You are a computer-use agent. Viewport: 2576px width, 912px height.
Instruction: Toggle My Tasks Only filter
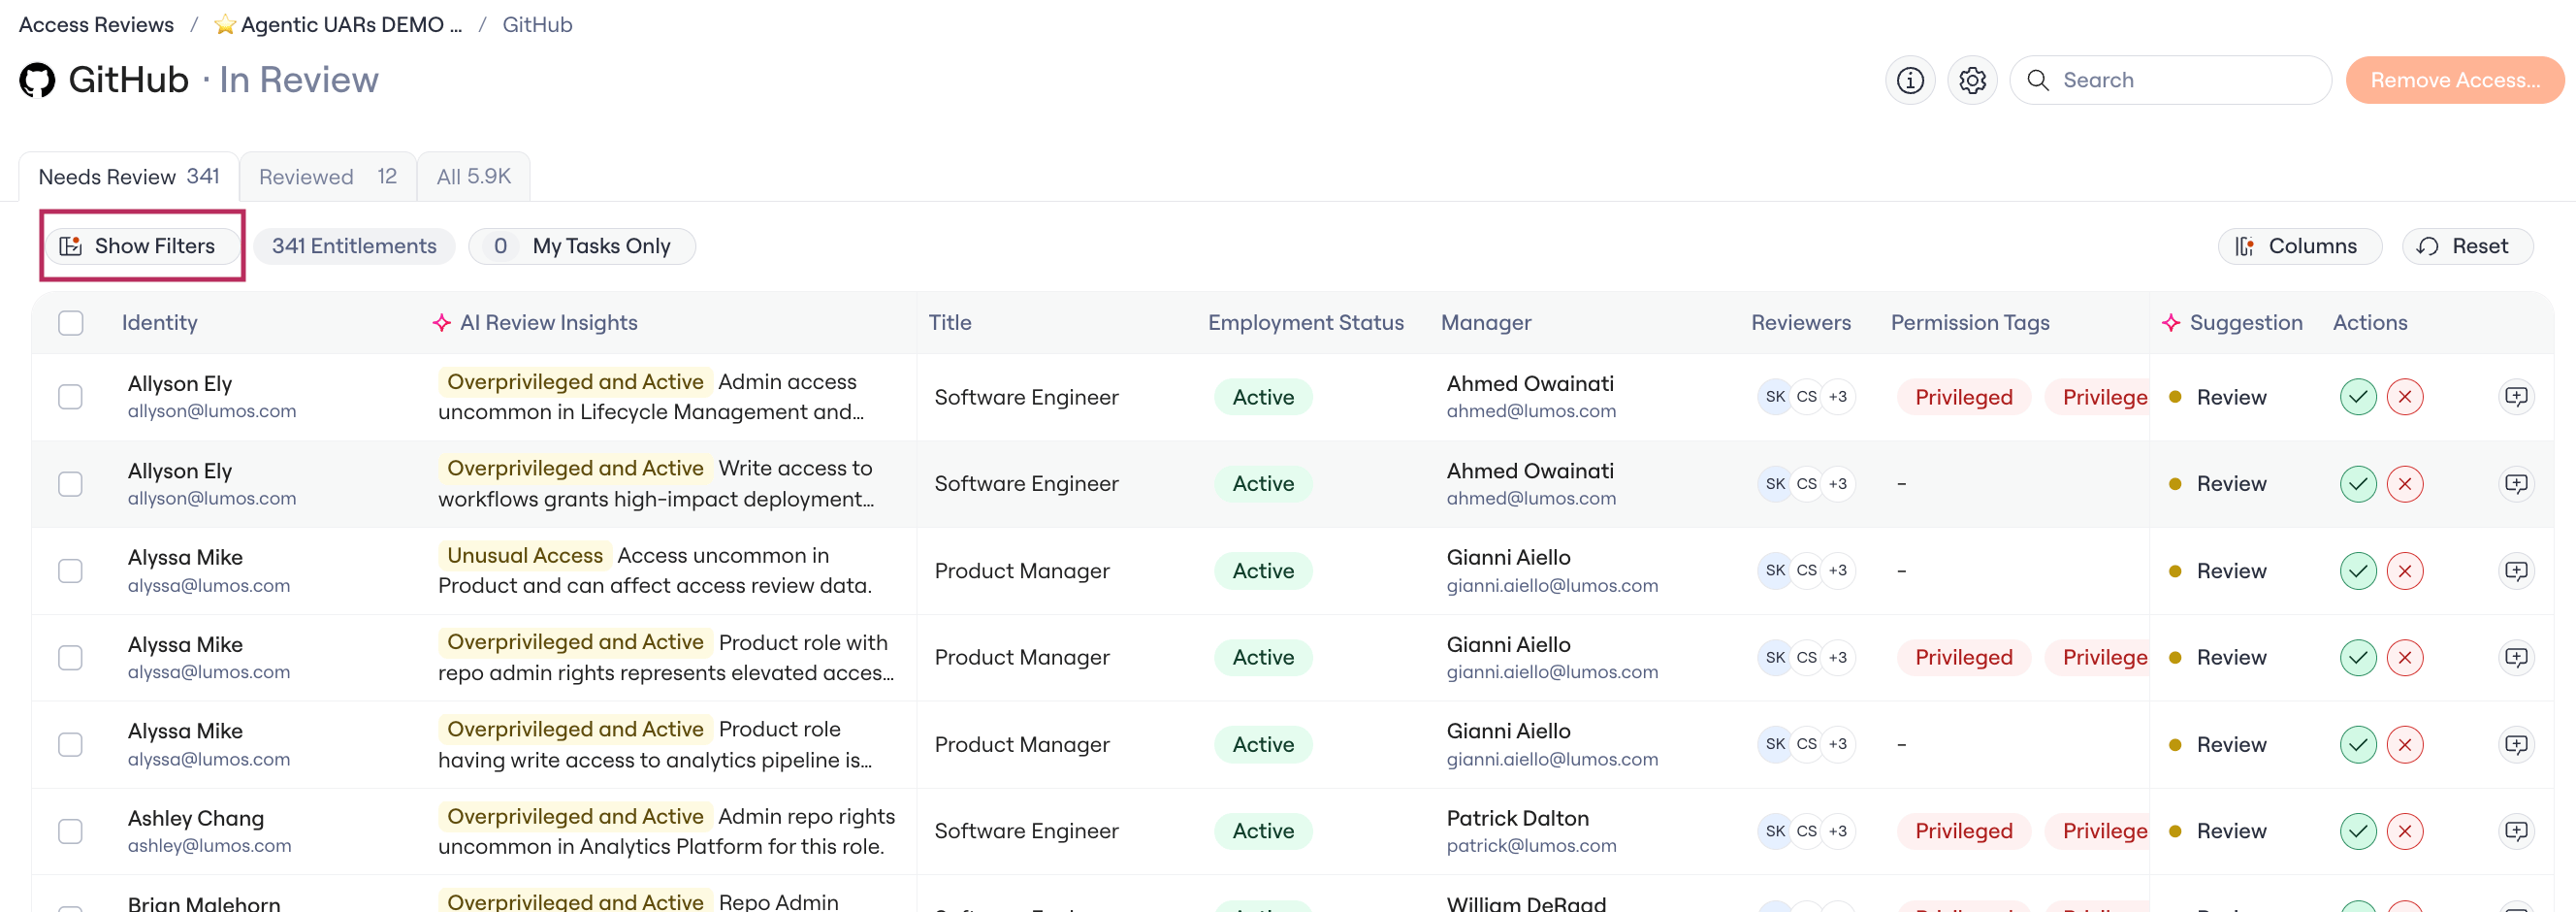click(582, 246)
